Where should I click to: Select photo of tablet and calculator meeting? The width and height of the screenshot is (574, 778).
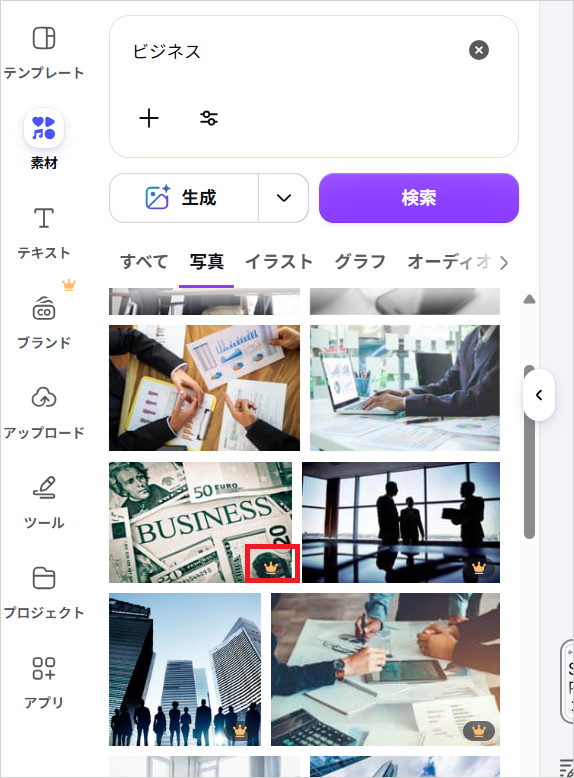click(385, 669)
